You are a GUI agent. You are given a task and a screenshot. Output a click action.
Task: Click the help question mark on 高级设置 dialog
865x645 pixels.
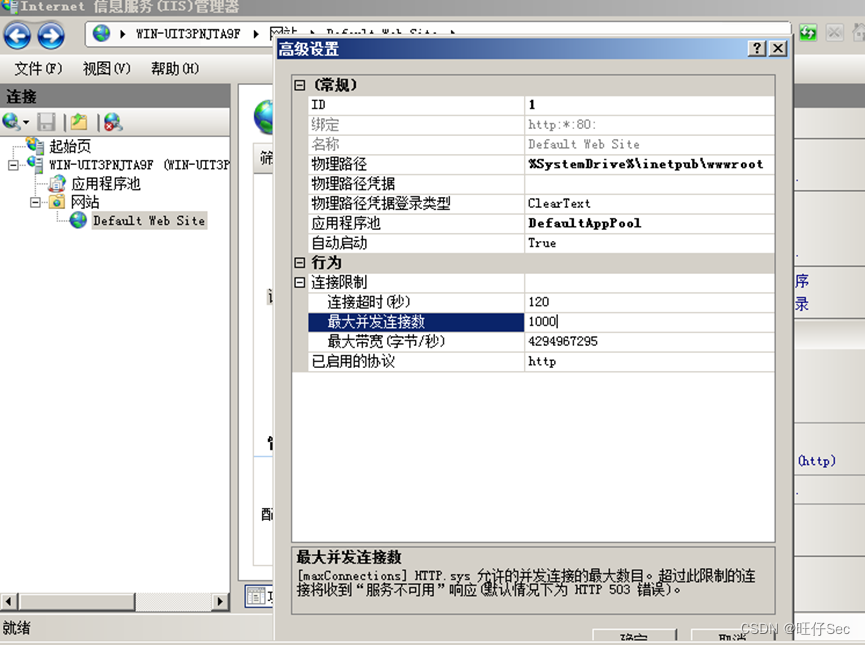click(757, 48)
